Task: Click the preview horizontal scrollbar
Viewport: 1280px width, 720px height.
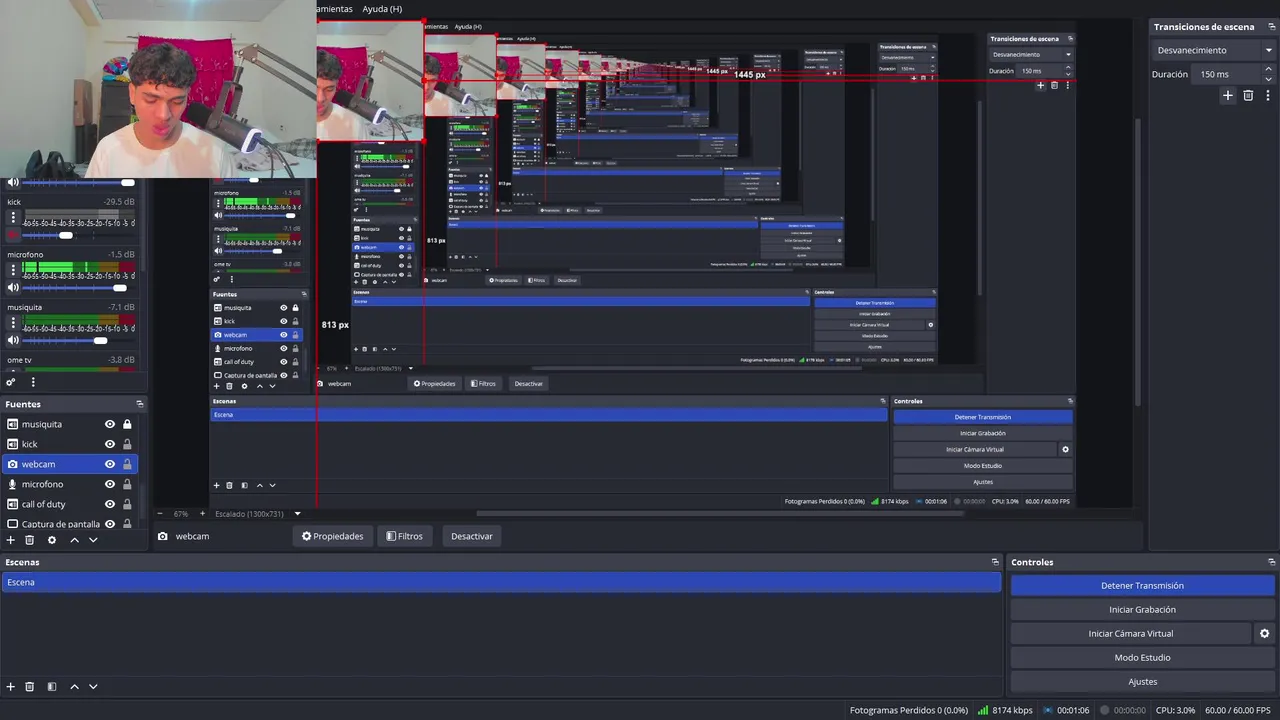Action: pyautogui.click(x=720, y=513)
